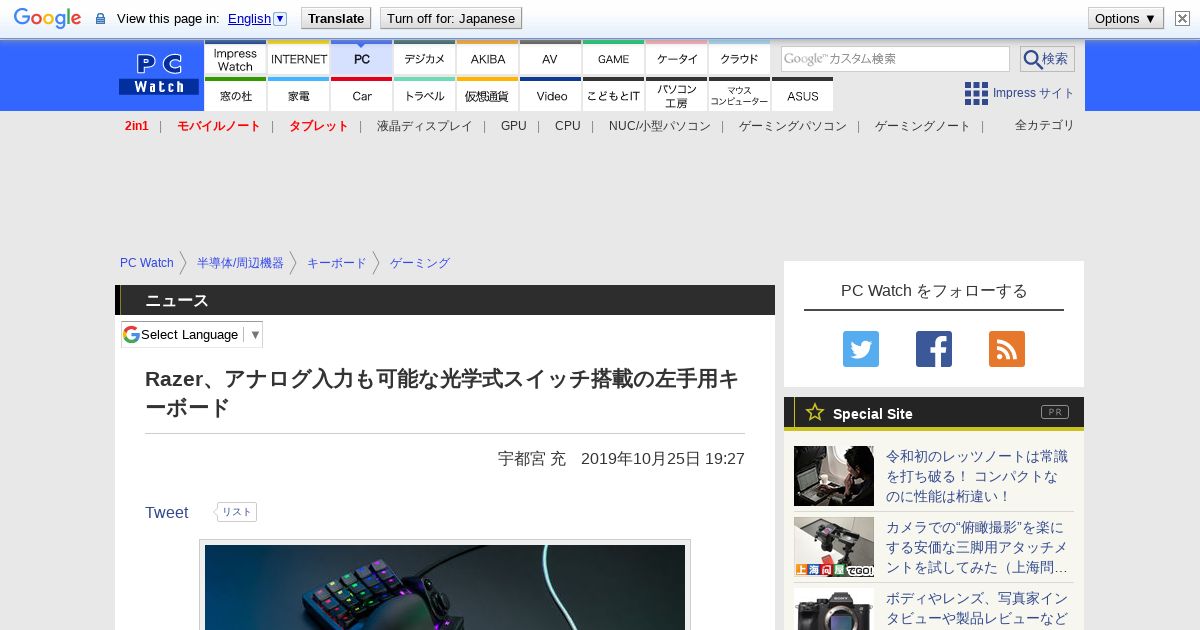
Task: Open the Facebook follow icon
Action: [934, 349]
